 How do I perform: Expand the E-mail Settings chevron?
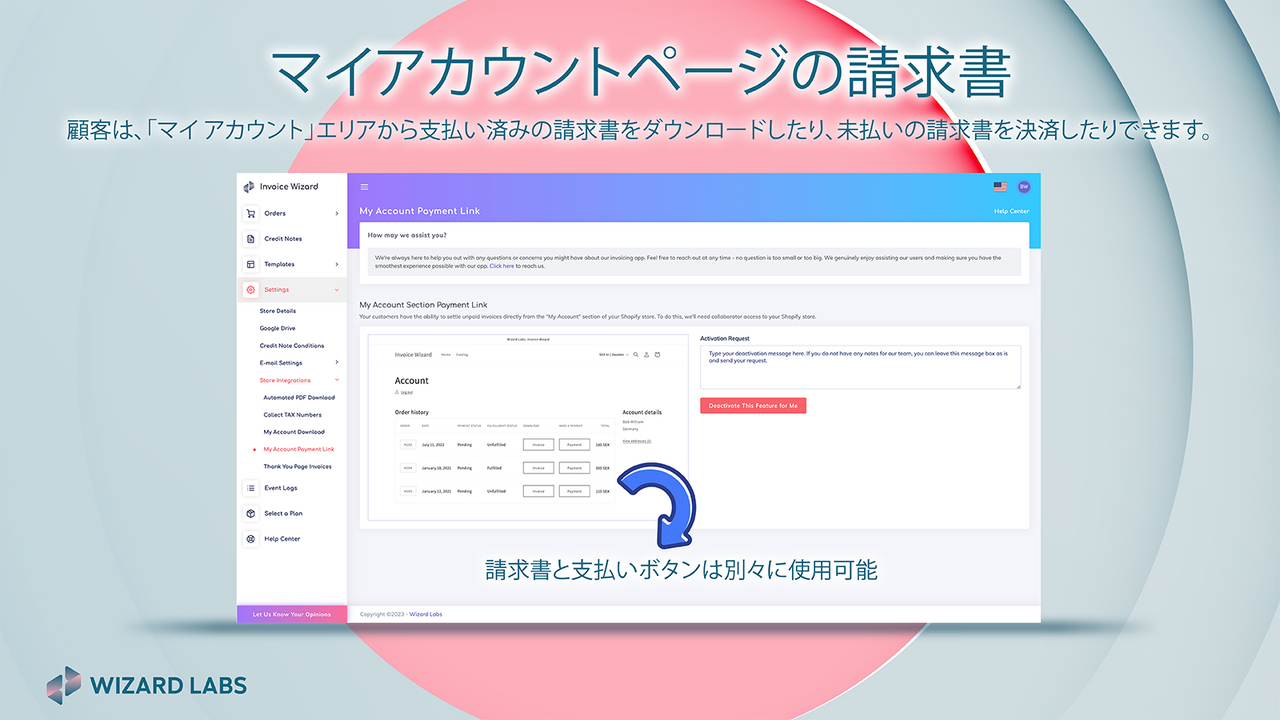point(337,363)
